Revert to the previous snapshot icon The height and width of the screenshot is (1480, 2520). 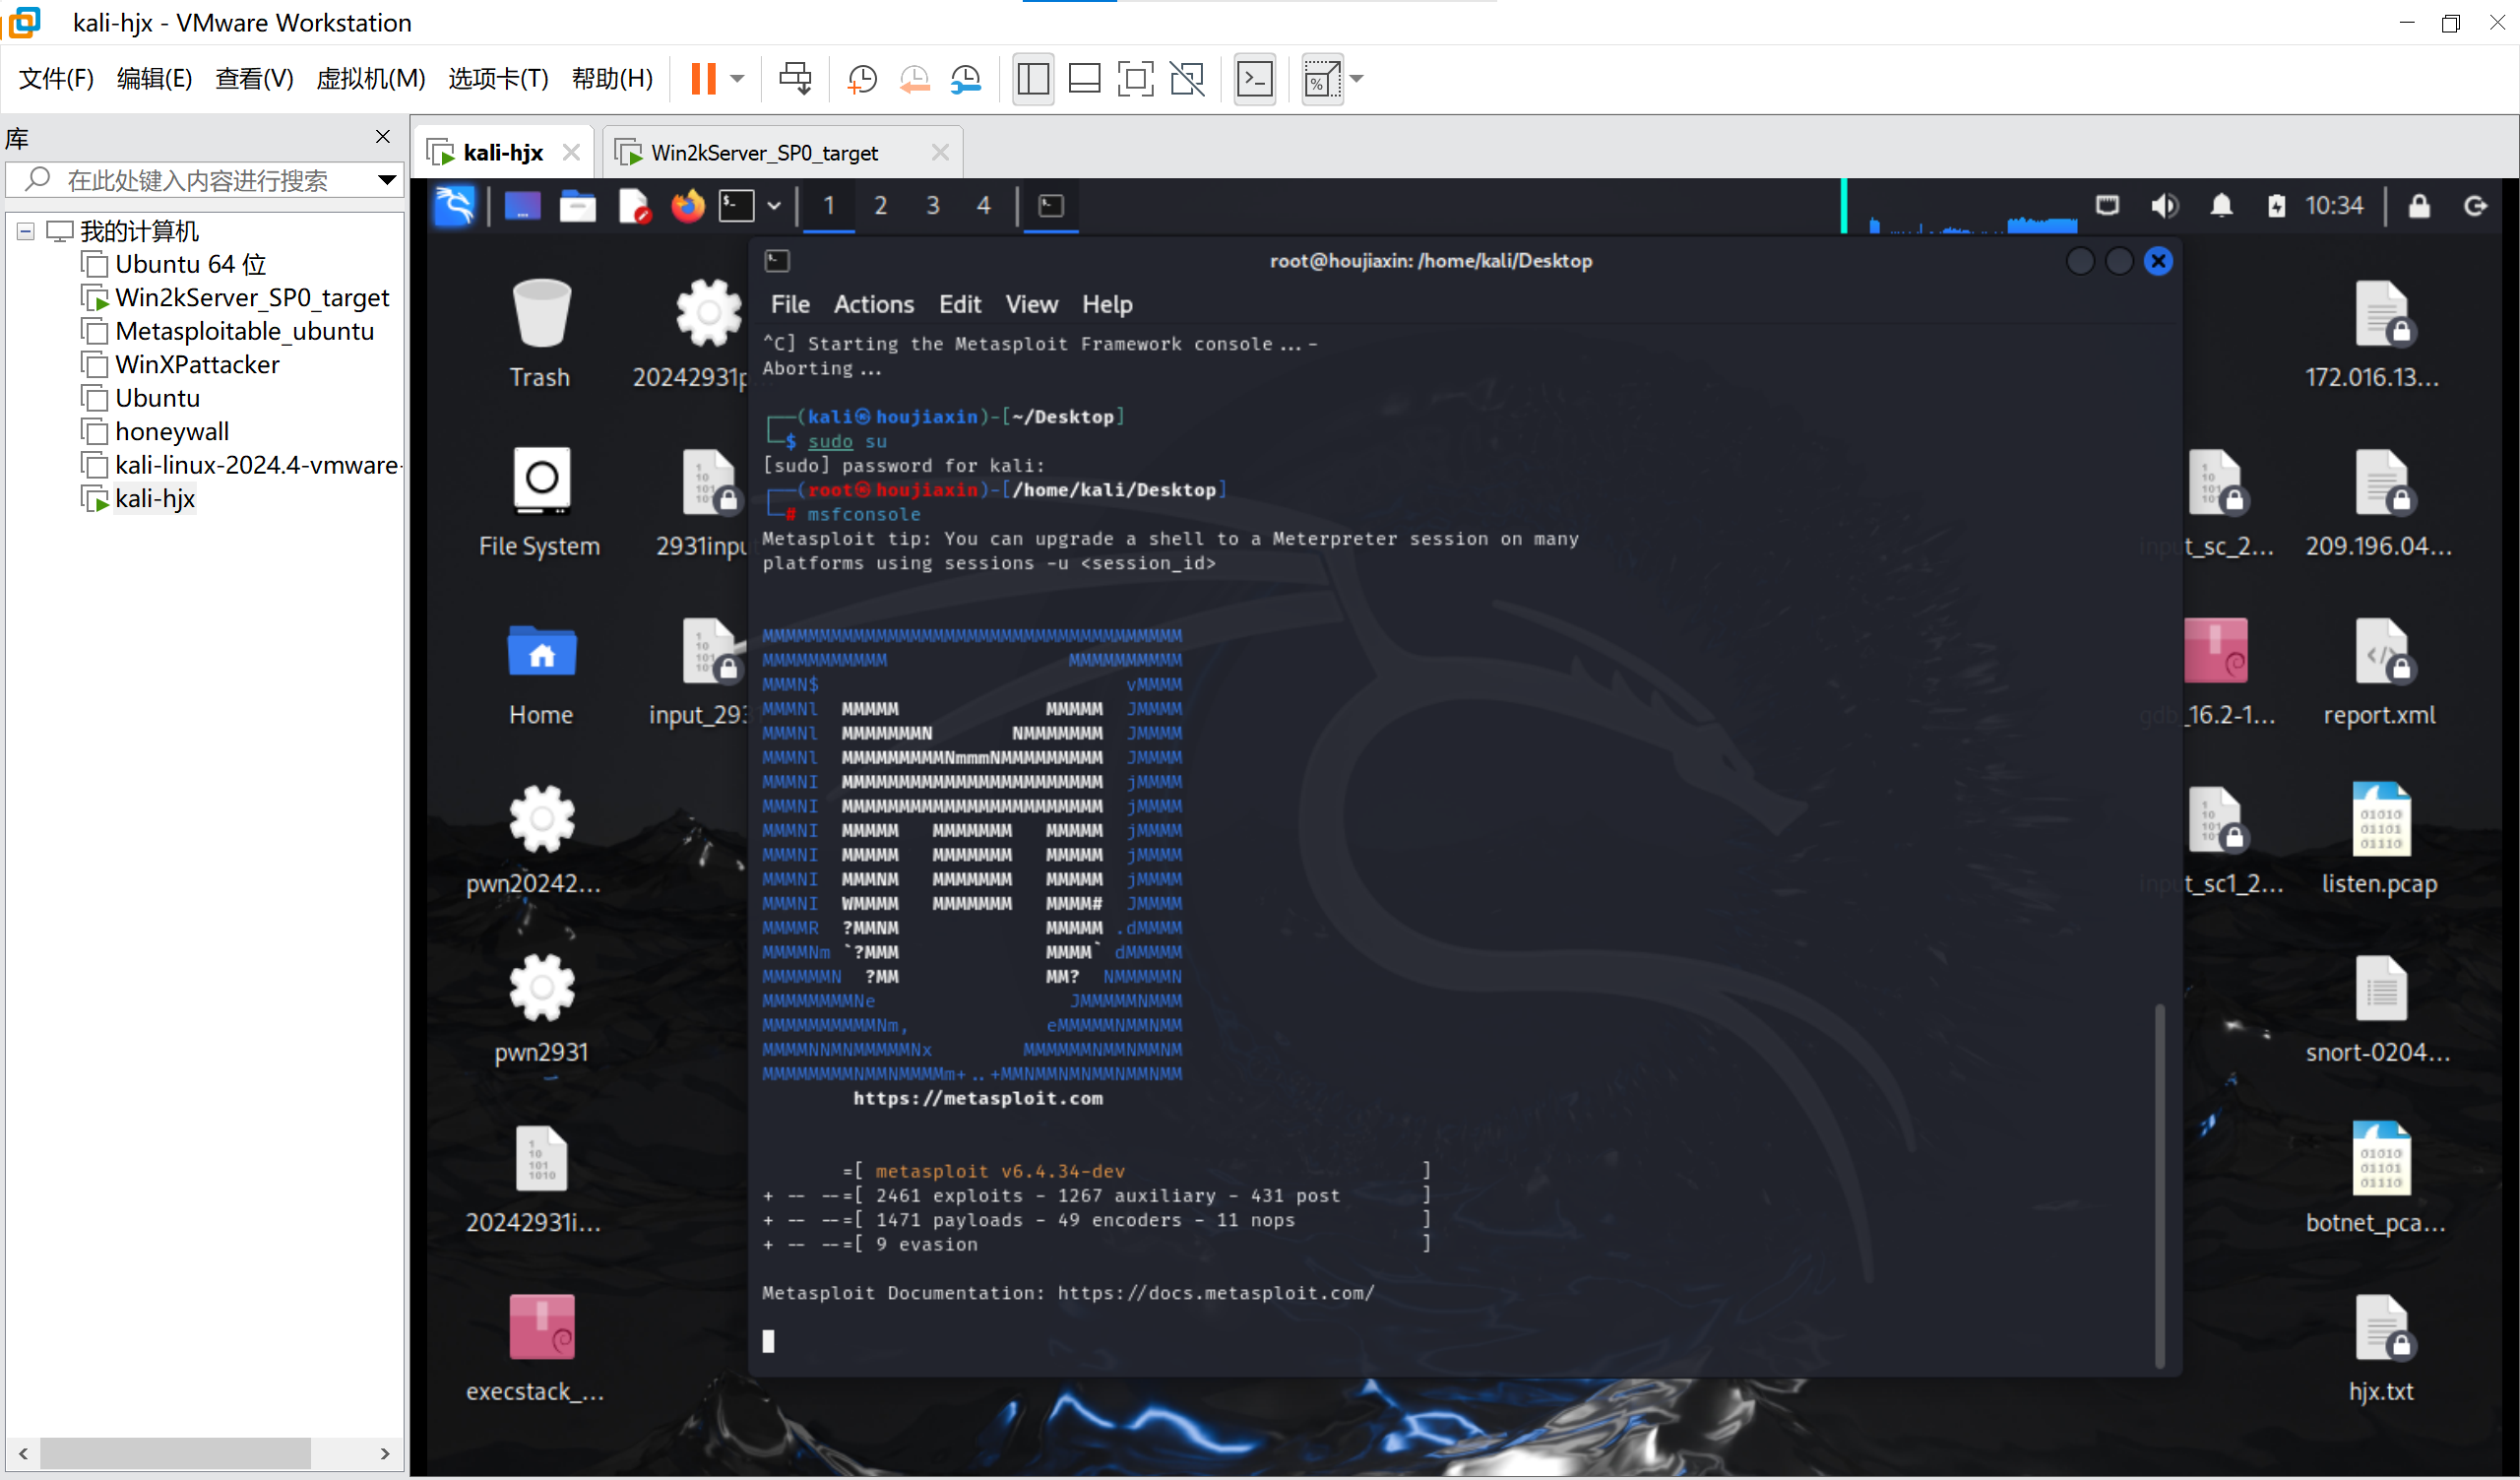(914, 78)
